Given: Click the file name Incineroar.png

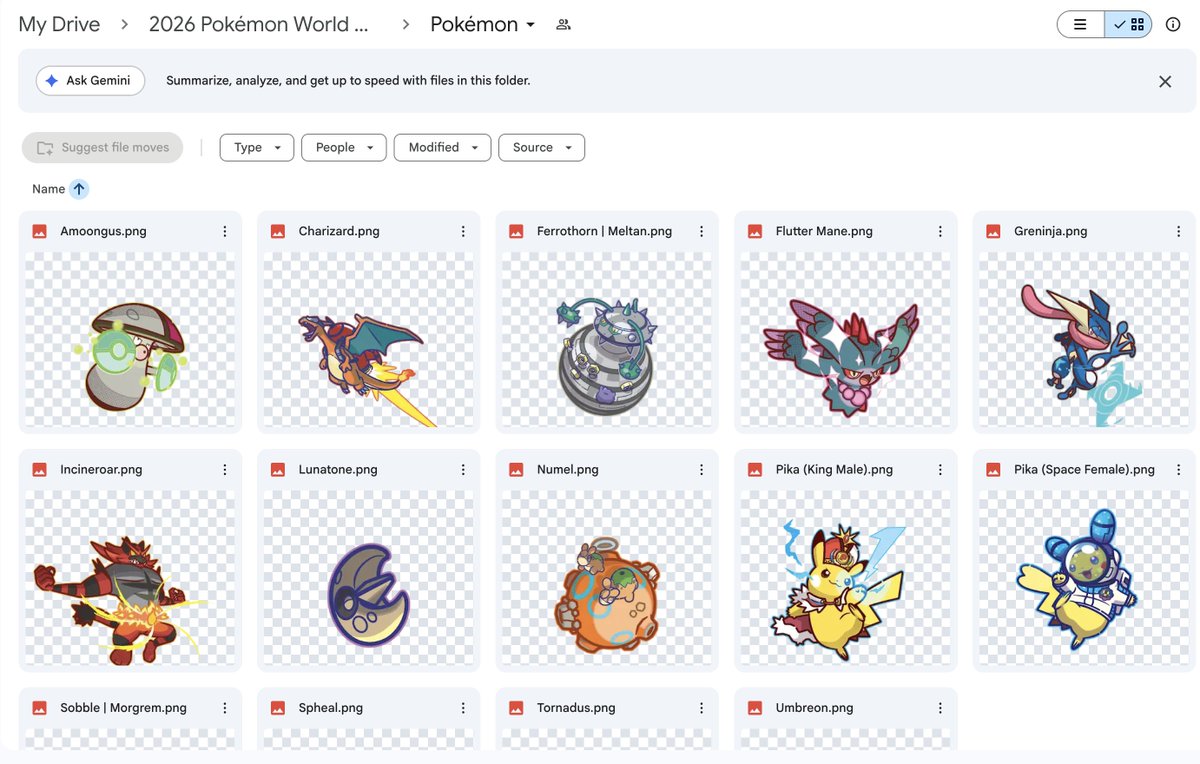Looking at the screenshot, I should (101, 469).
